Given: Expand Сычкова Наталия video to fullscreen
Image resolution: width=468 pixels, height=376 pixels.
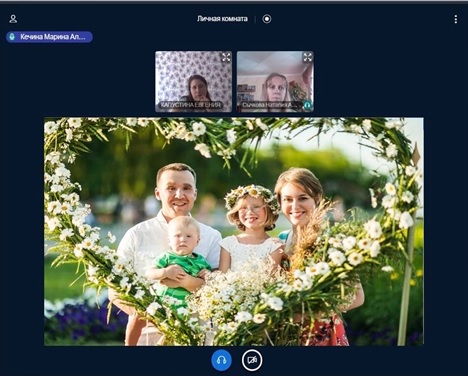Looking at the screenshot, I should [x=307, y=57].
